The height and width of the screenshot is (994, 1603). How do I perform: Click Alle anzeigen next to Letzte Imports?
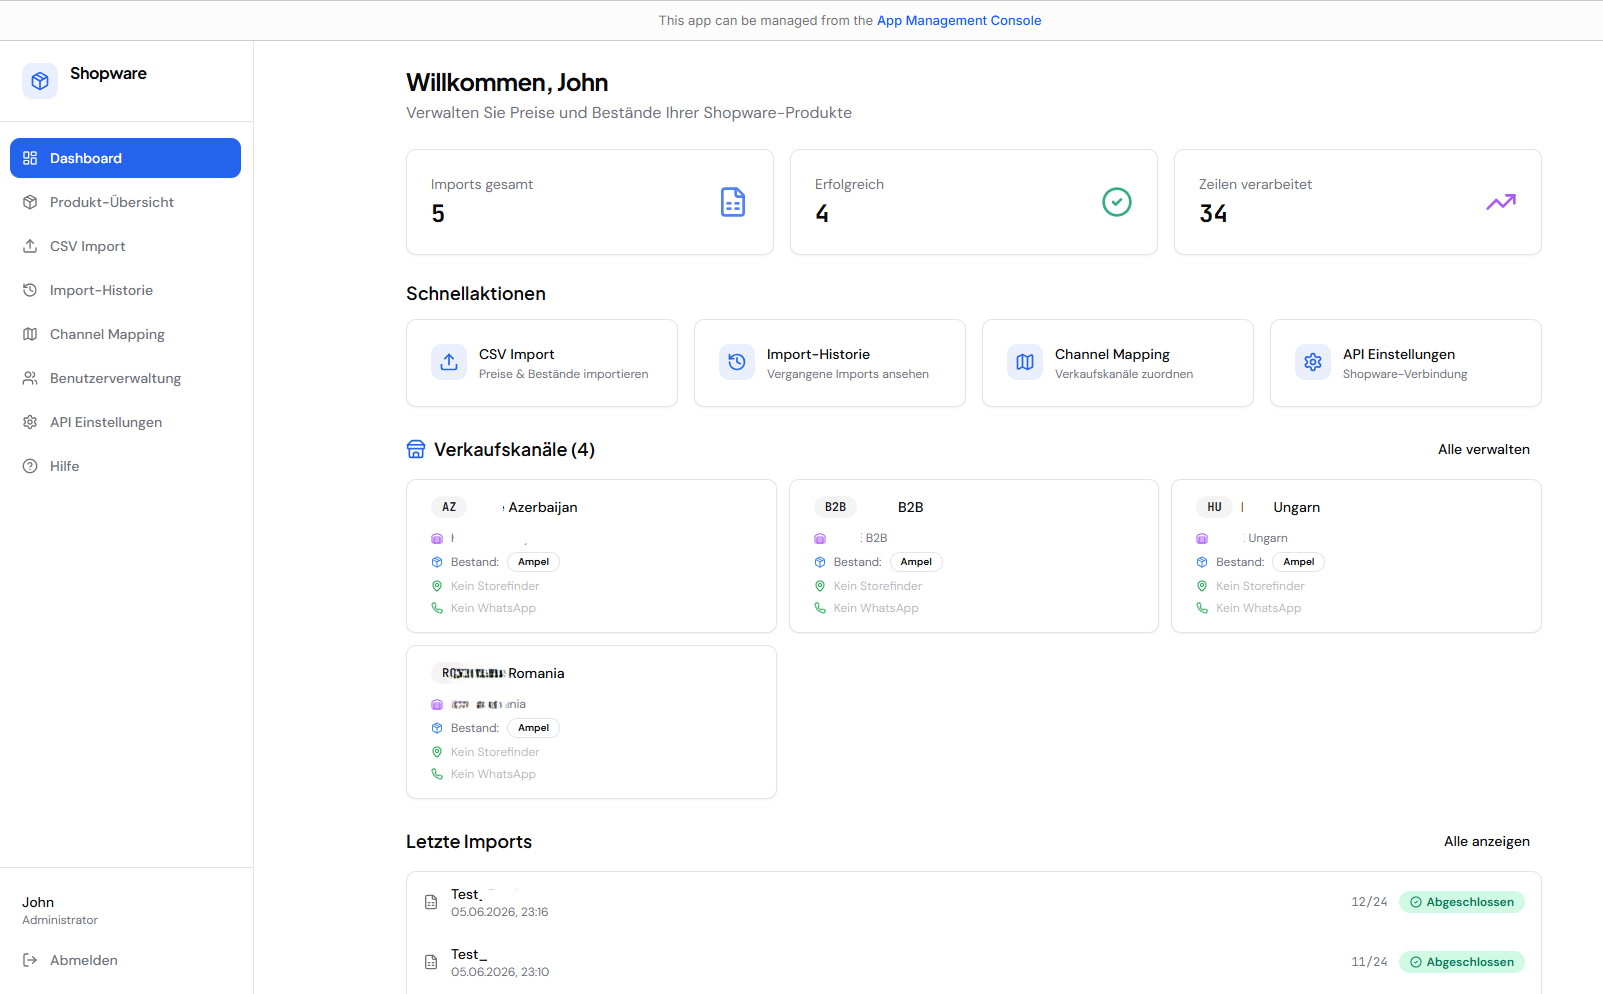[1487, 841]
